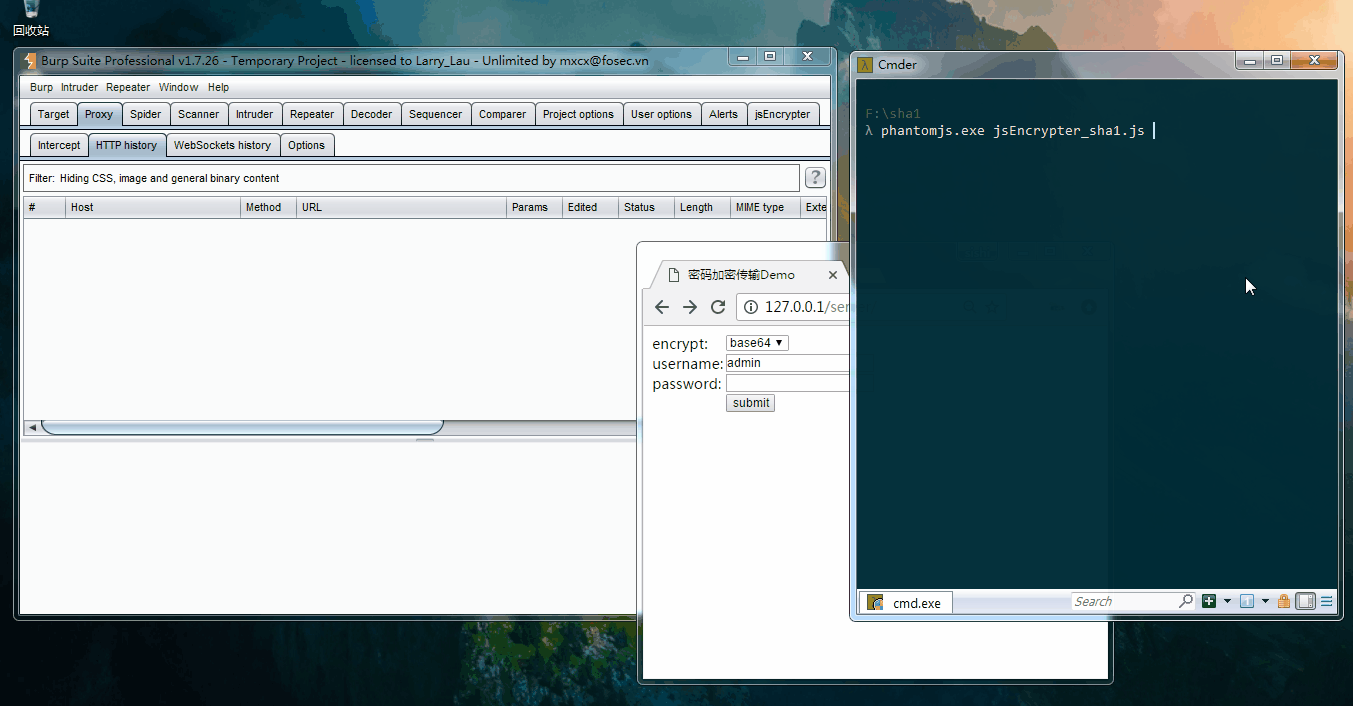Sort by the # column header
Image resolution: width=1353 pixels, height=706 pixels.
click(x=44, y=207)
